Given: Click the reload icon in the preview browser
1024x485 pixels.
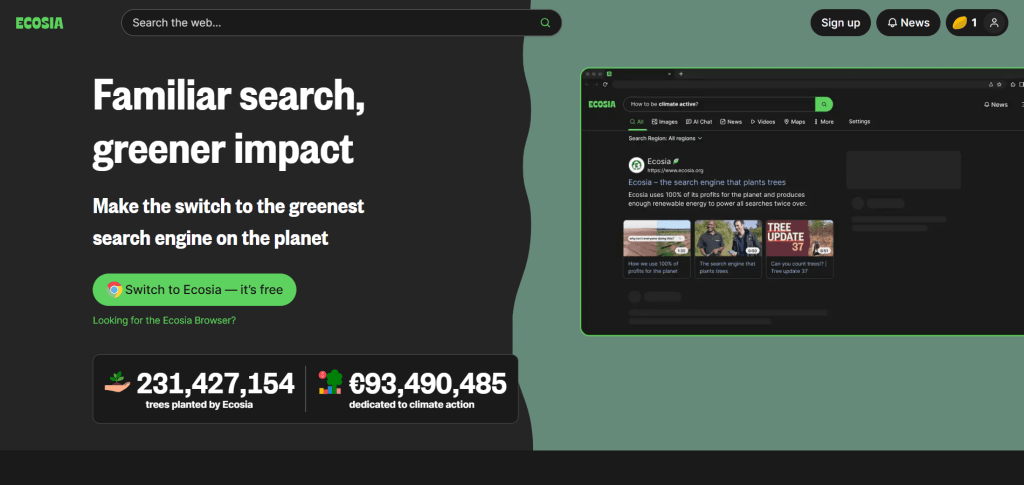Looking at the screenshot, I should [605, 84].
